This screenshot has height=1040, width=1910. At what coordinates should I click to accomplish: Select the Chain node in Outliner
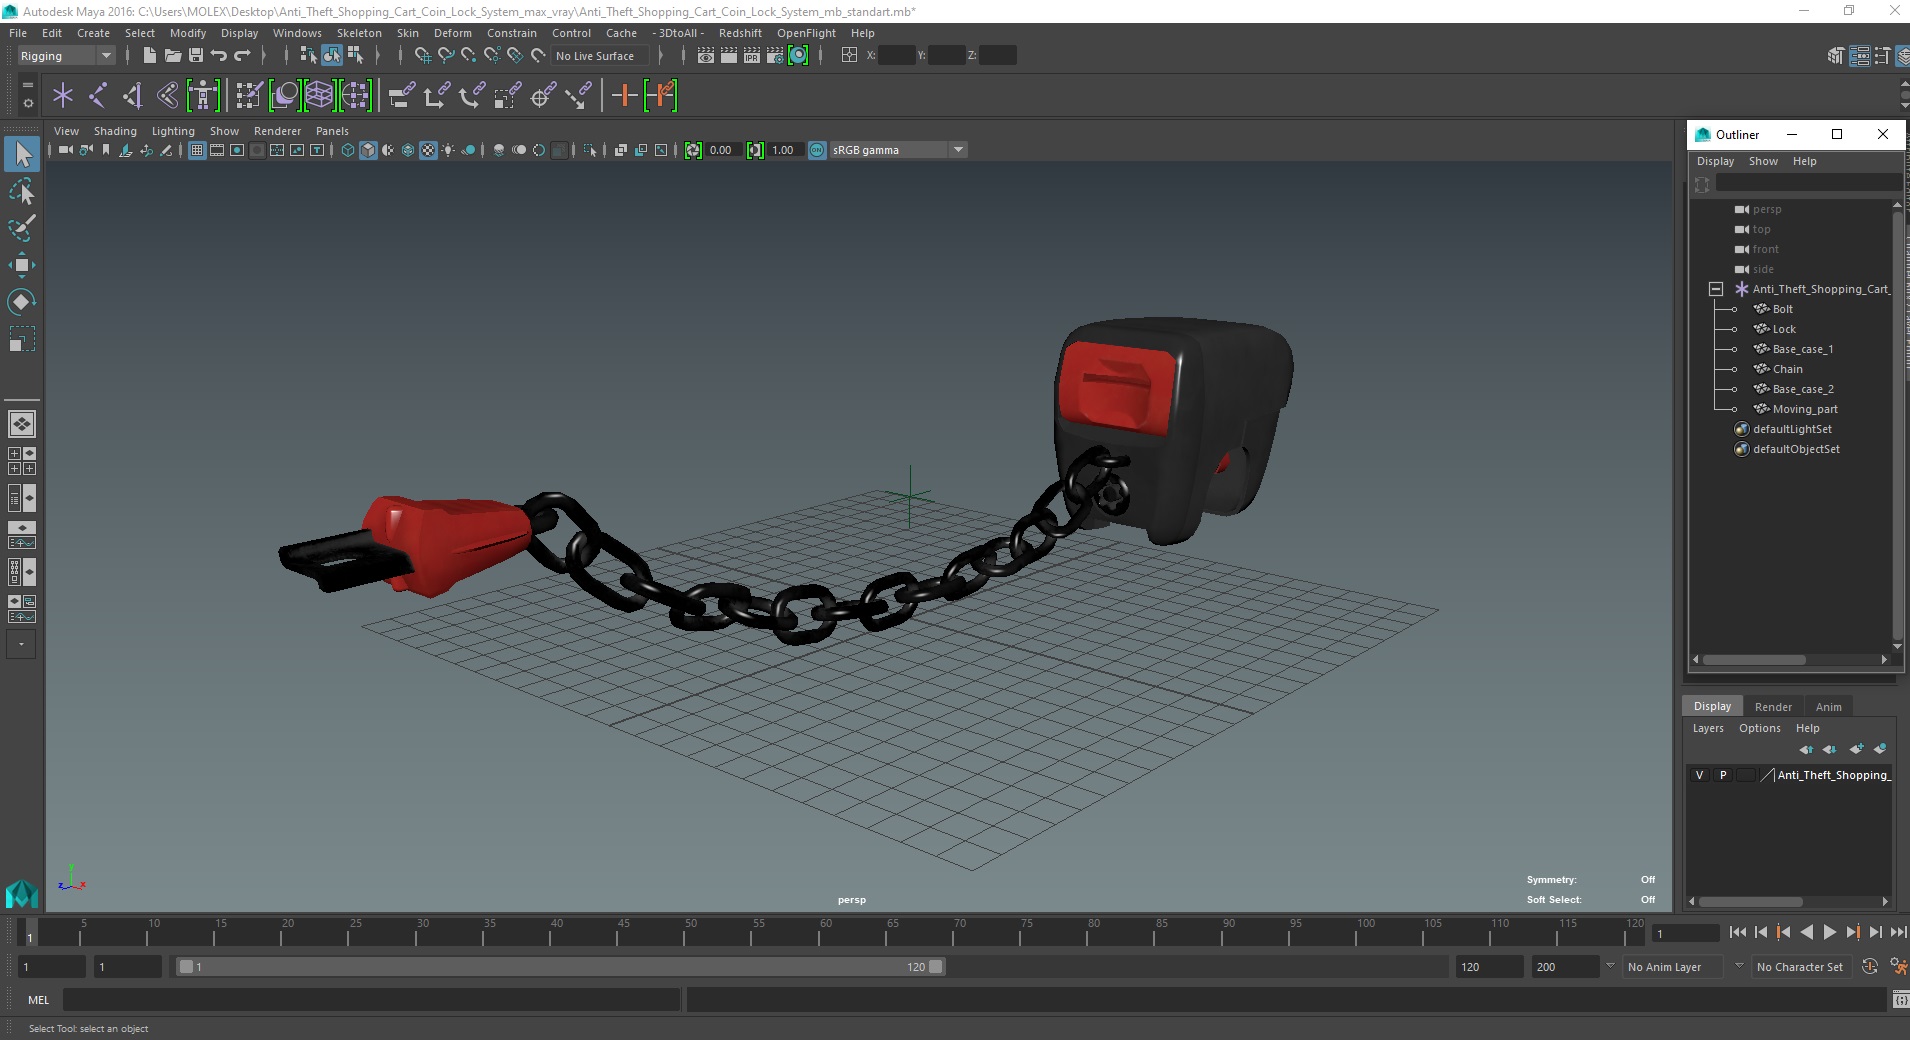(x=1787, y=369)
